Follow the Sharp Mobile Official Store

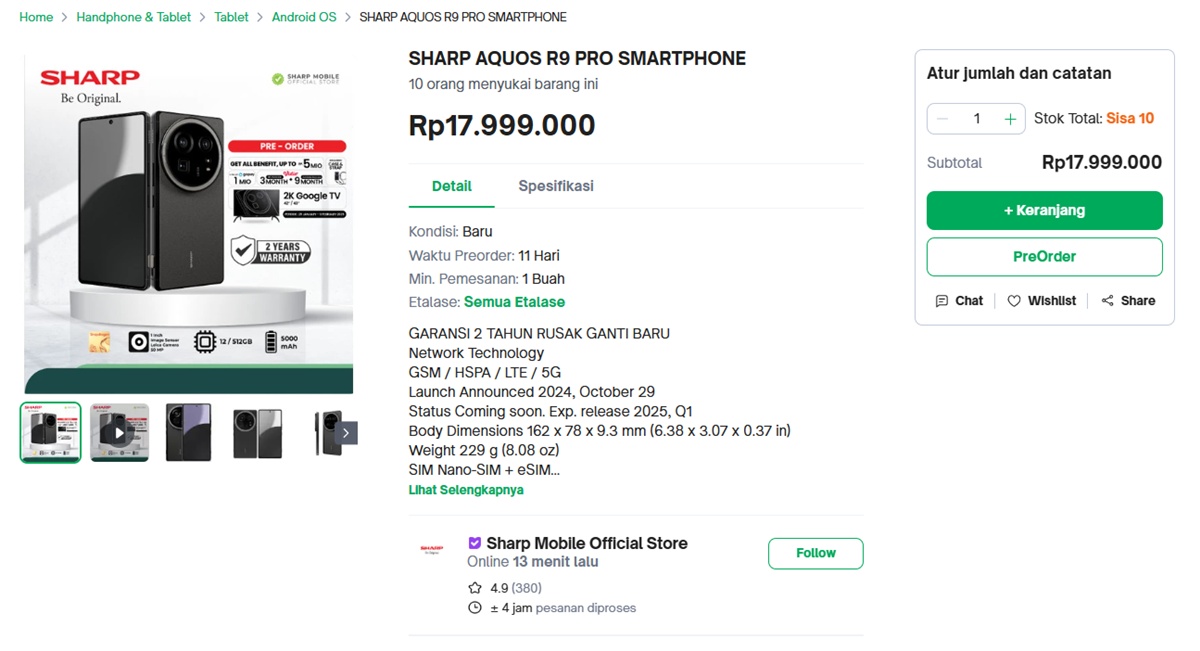[815, 553]
